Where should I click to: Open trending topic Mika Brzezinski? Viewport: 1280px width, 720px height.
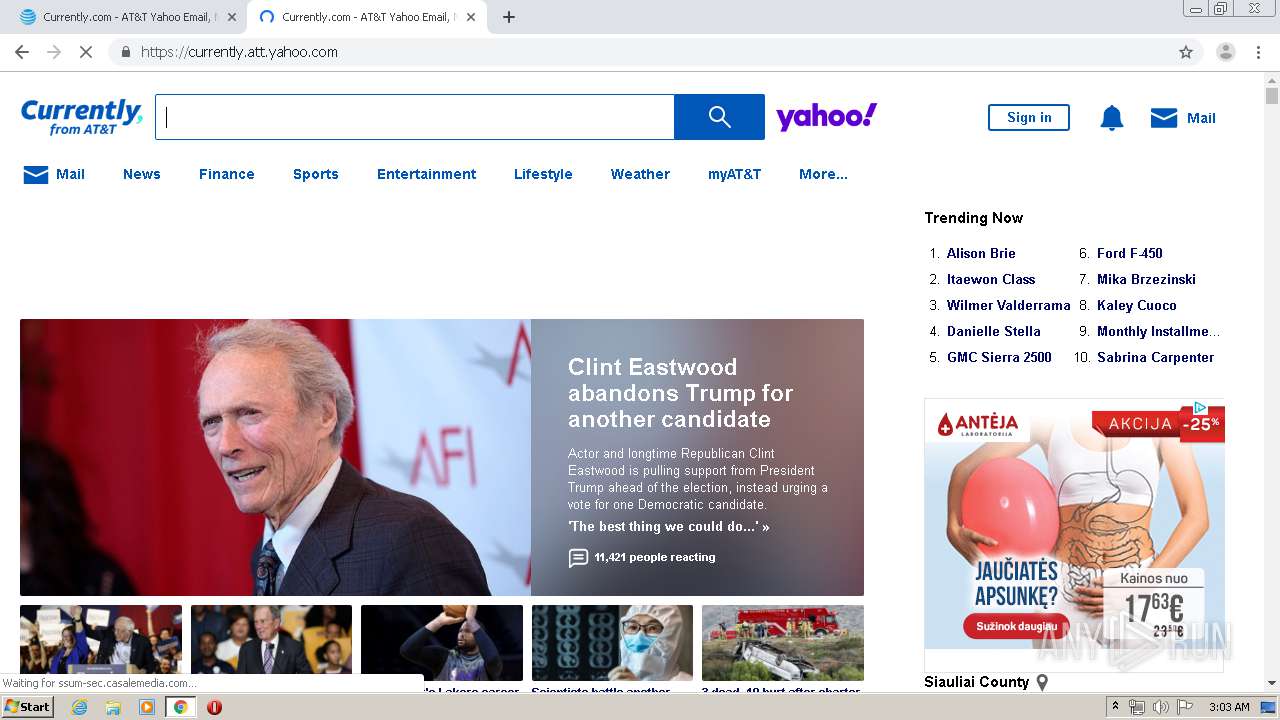[1146, 279]
